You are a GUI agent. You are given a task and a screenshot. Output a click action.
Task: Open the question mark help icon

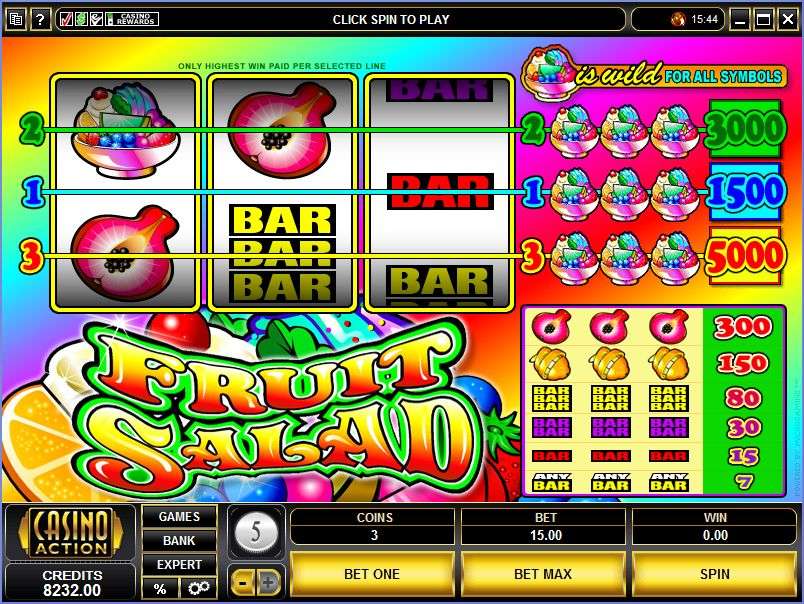coord(40,19)
